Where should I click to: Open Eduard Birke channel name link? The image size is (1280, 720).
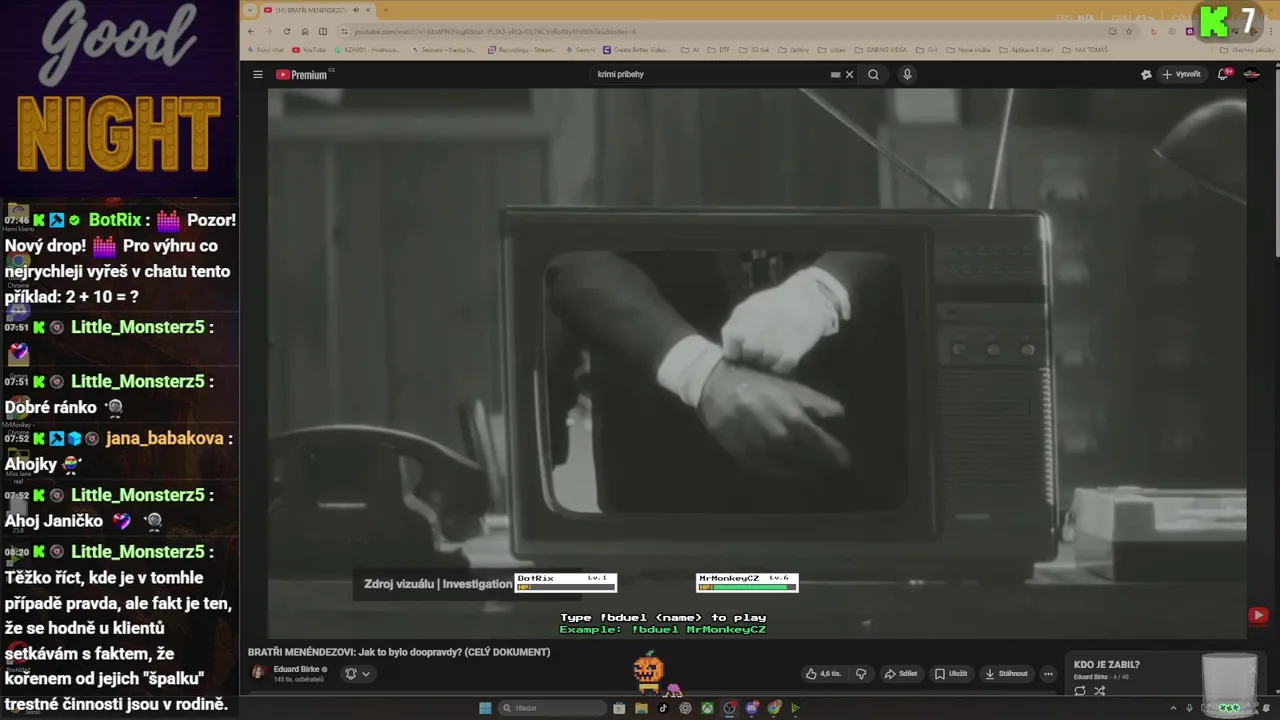click(297, 669)
